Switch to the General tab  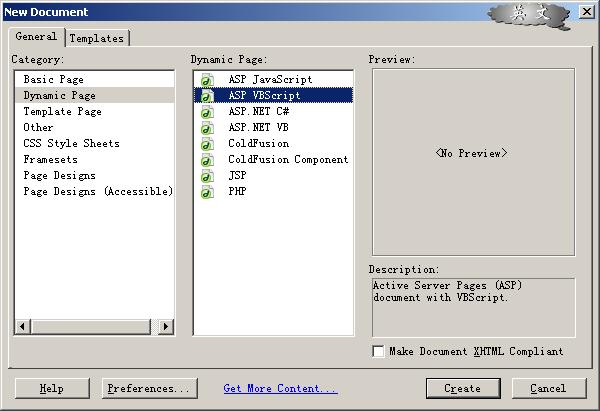pos(36,37)
